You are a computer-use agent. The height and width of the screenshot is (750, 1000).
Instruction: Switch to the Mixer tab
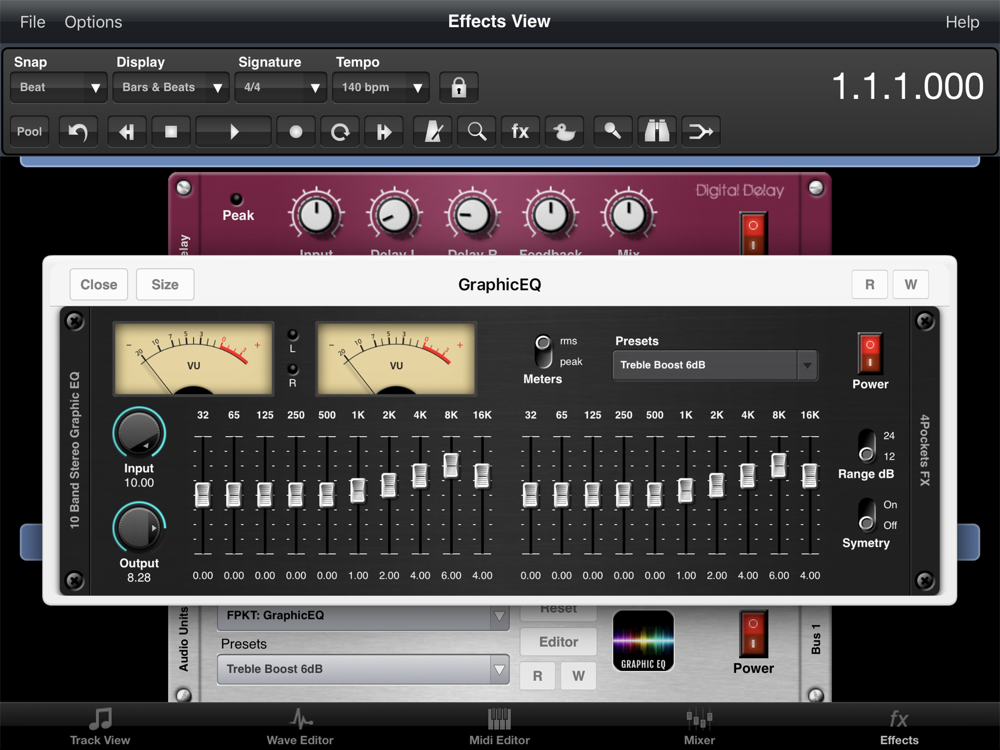[x=699, y=726]
